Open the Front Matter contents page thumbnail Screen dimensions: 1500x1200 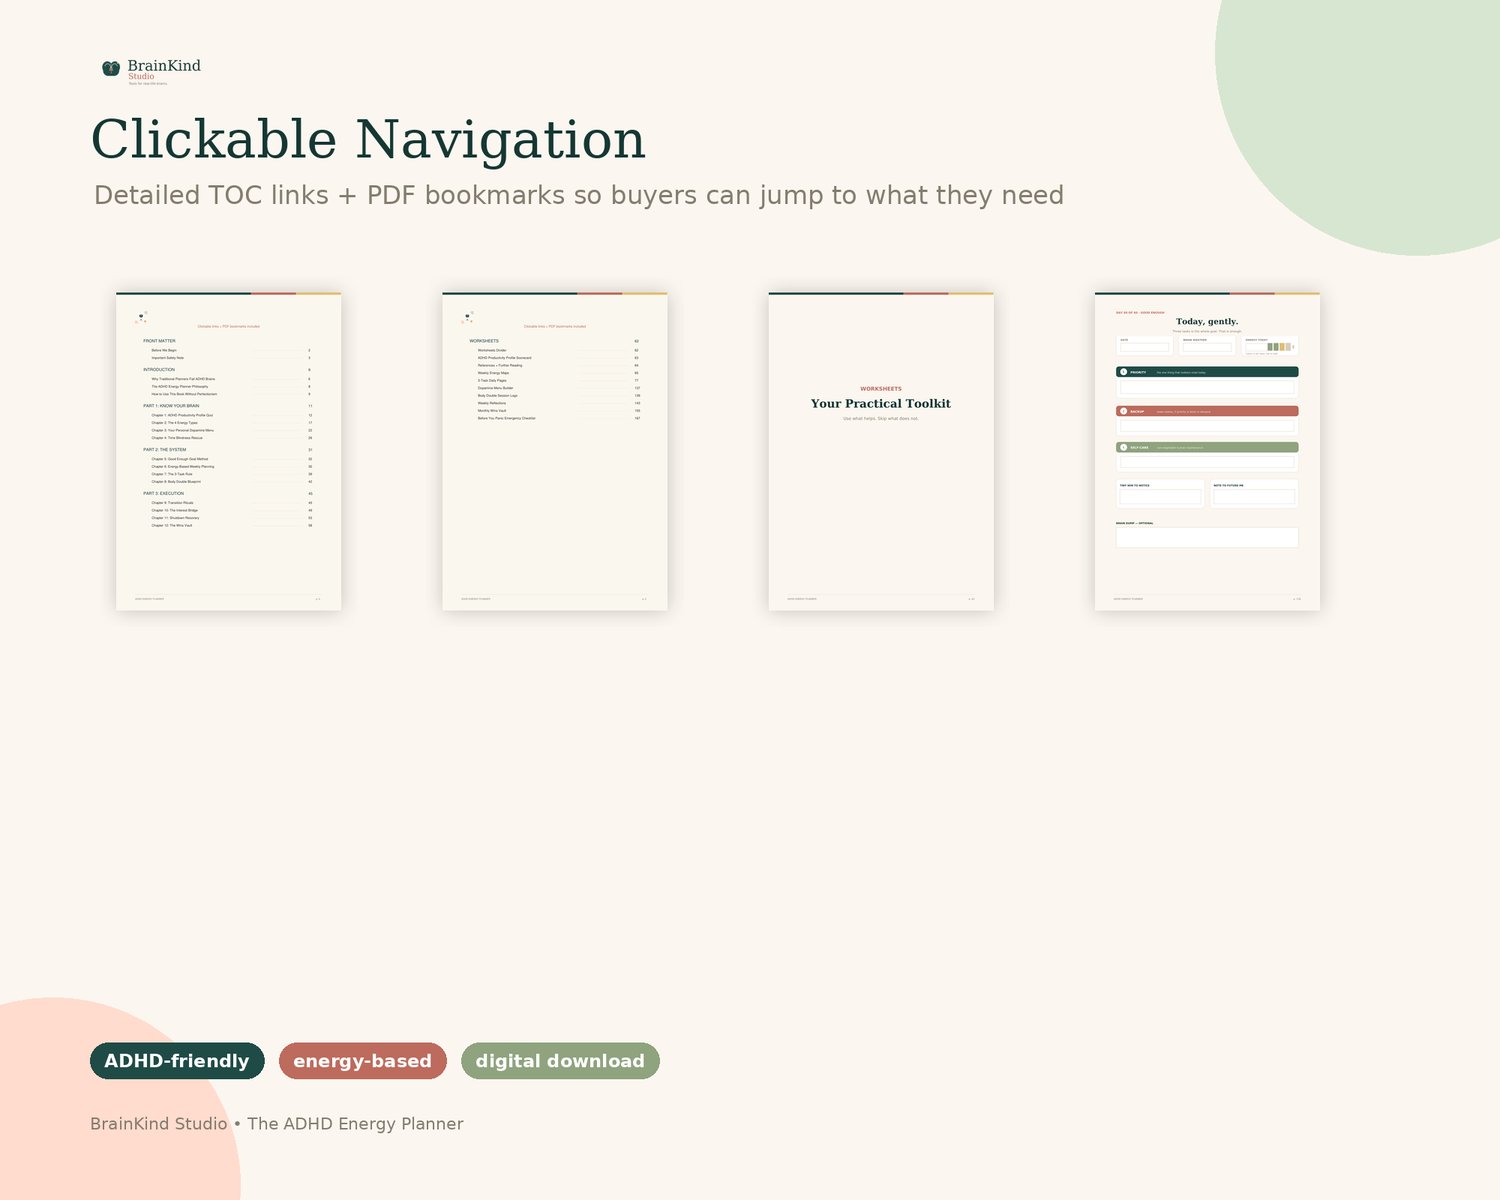(229, 451)
